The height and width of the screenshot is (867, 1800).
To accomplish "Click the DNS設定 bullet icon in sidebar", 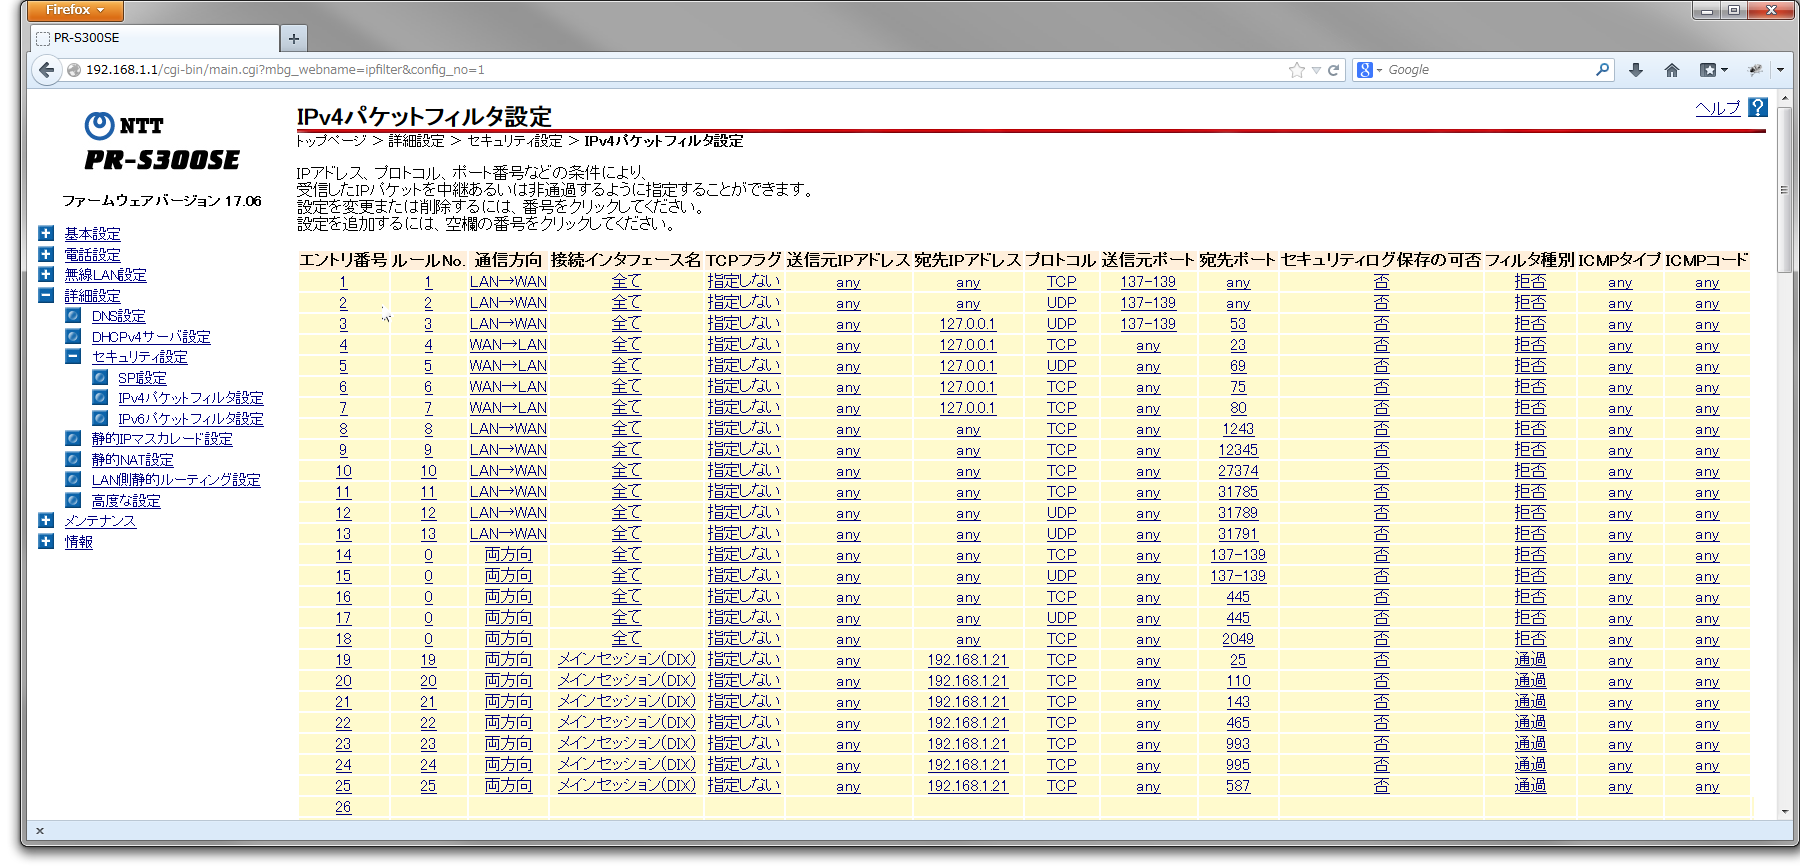I will click(73, 316).
